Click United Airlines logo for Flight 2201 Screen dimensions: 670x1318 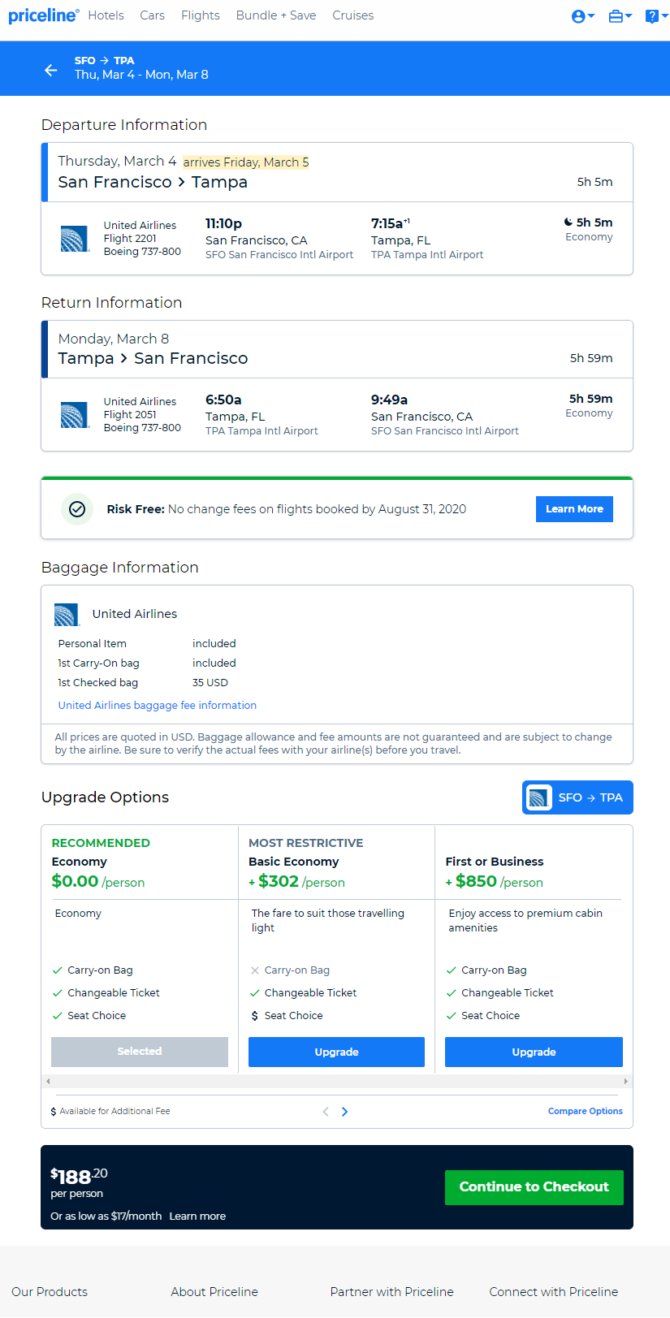point(75,238)
